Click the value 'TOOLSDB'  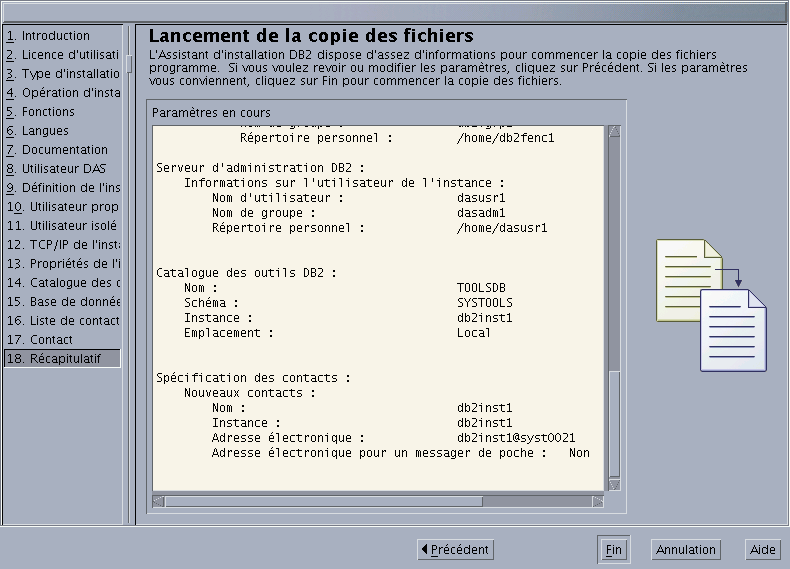click(x=481, y=288)
